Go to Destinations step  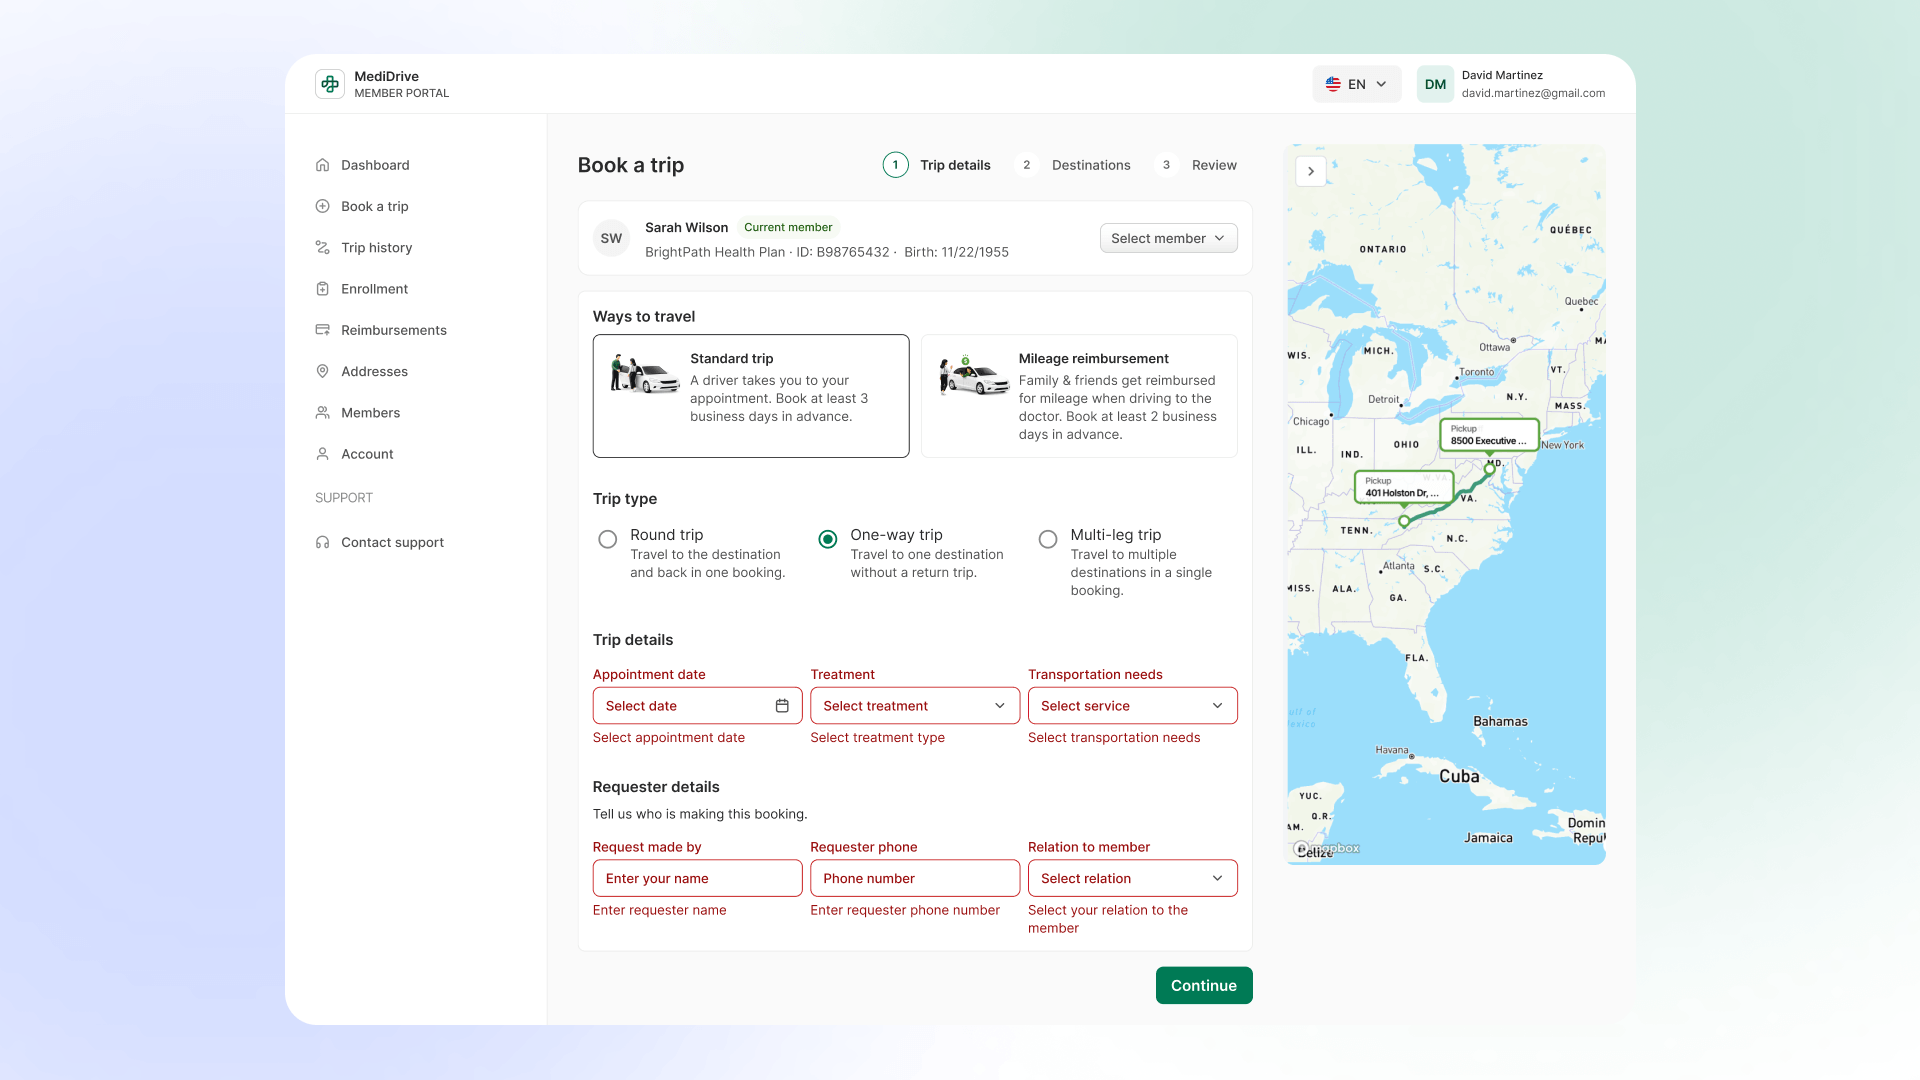click(1072, 165)
